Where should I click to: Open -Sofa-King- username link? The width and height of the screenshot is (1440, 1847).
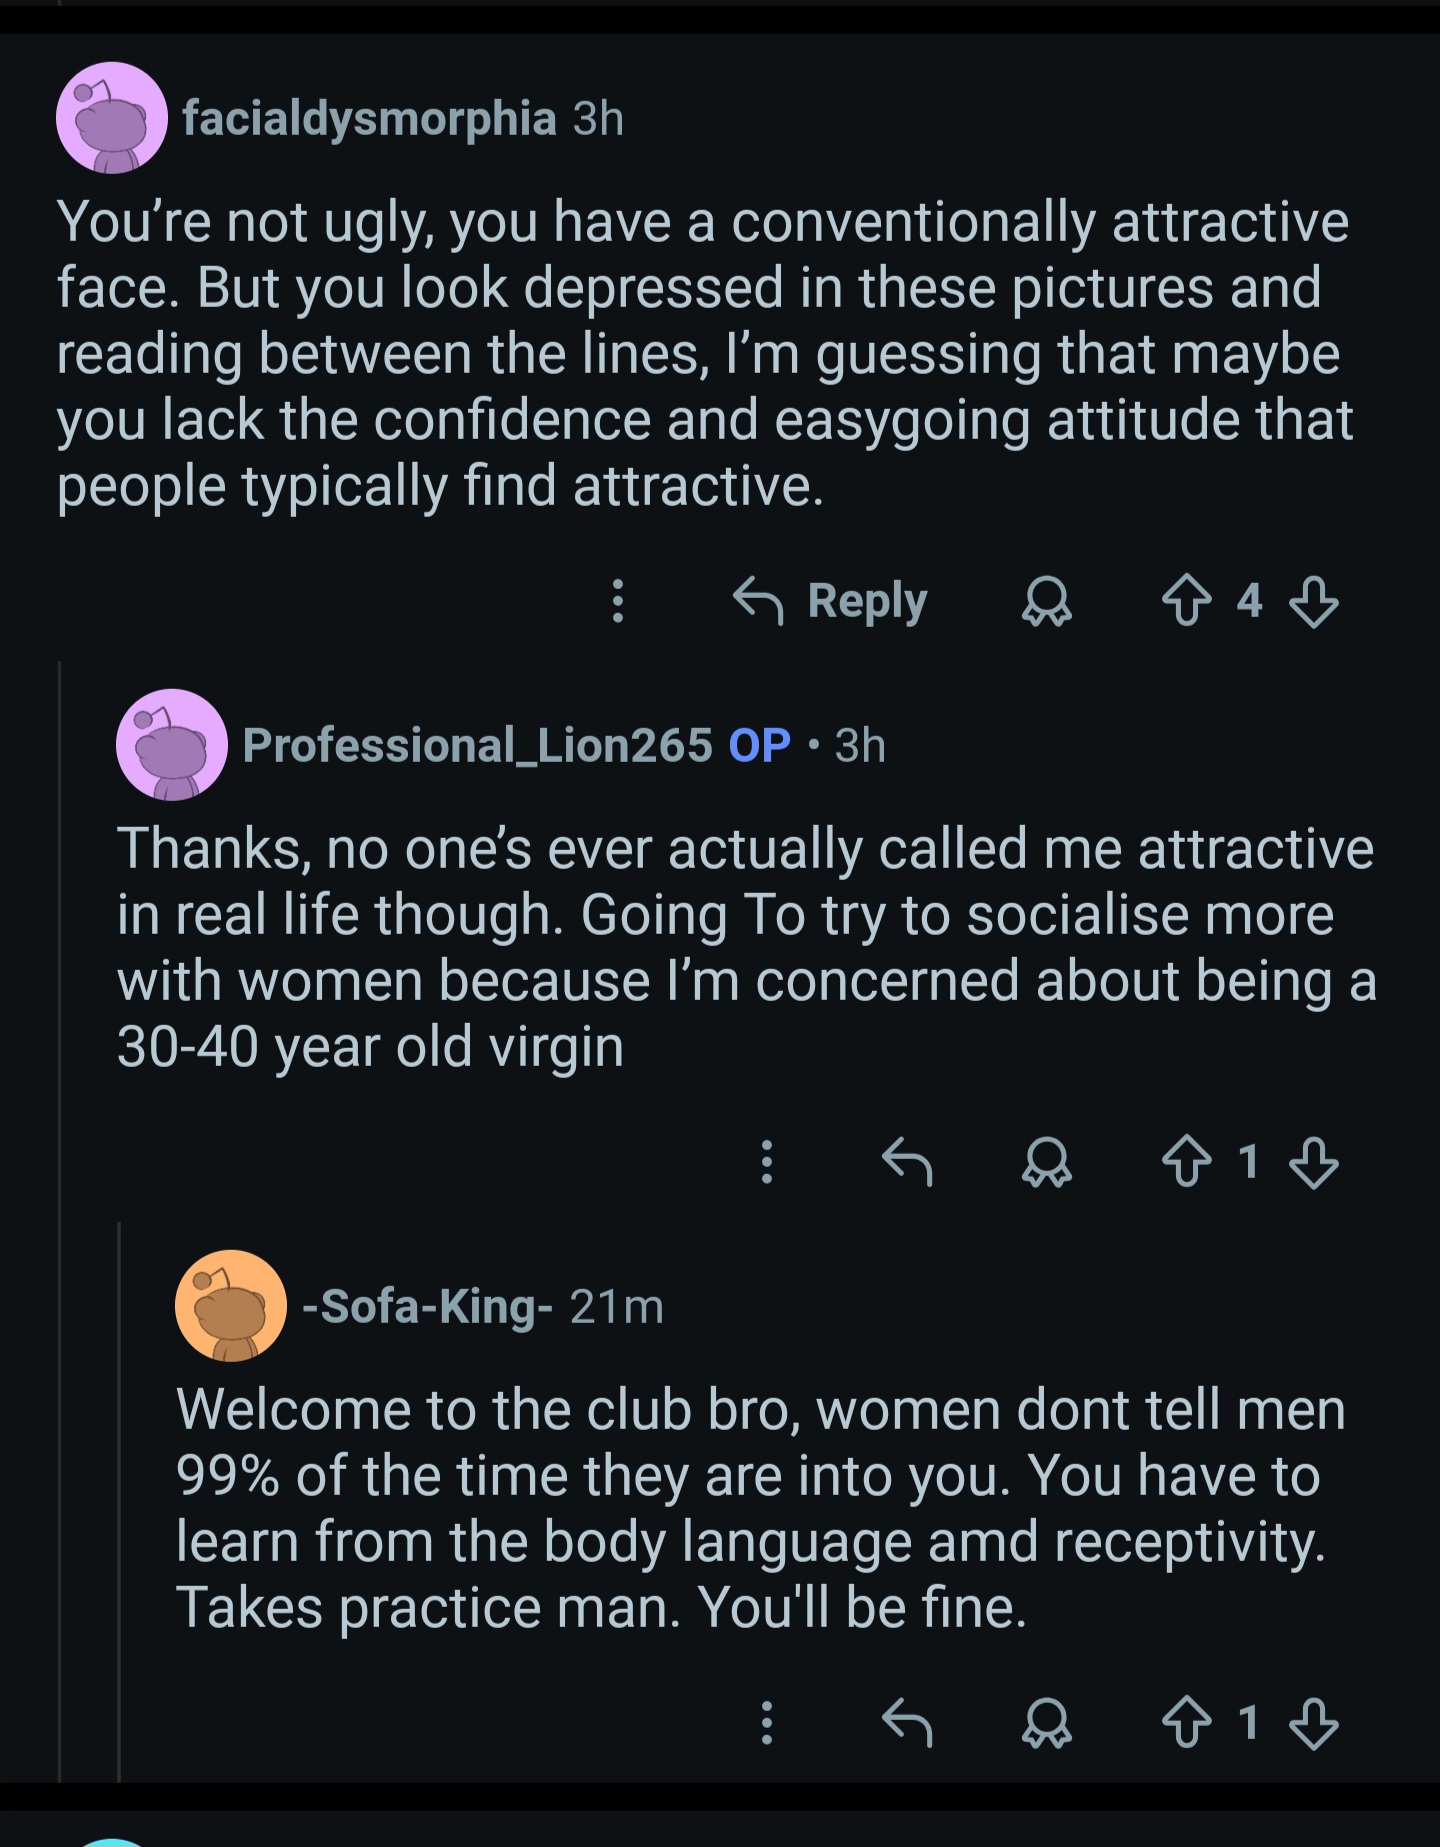tap(427, 1307)
